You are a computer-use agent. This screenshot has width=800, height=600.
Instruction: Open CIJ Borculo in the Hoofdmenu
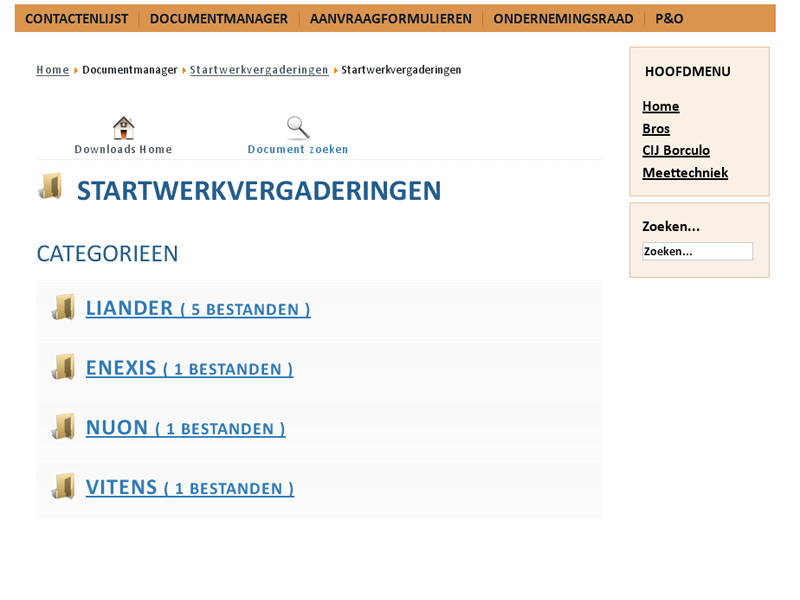point(676,151)
